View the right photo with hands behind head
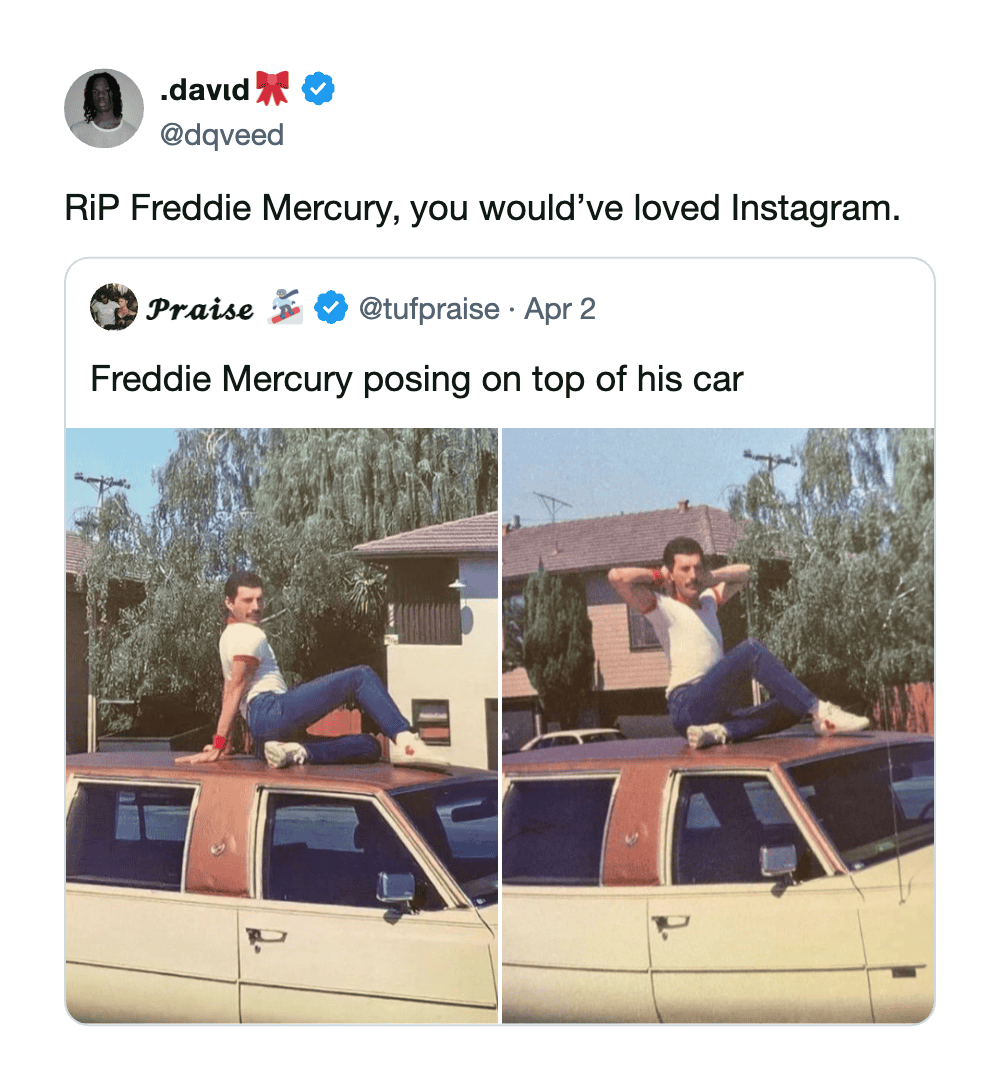Screen dimensions: 1000x1092 (718, 726)
